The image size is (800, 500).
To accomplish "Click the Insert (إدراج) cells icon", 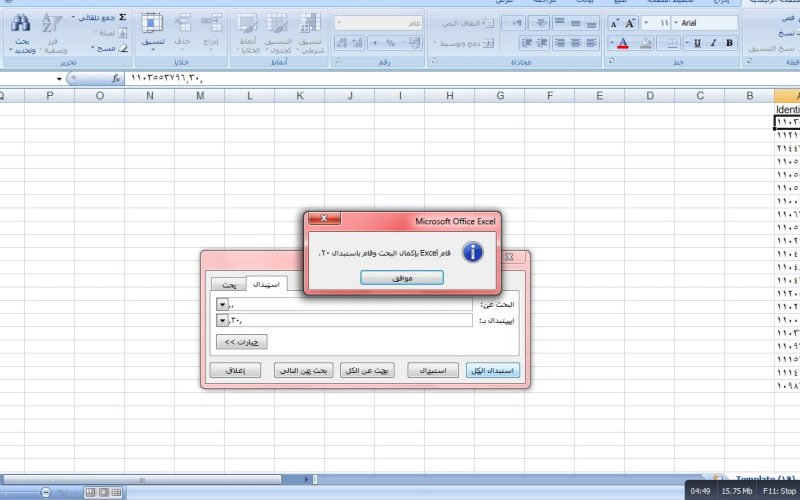I will click(211, 23).
